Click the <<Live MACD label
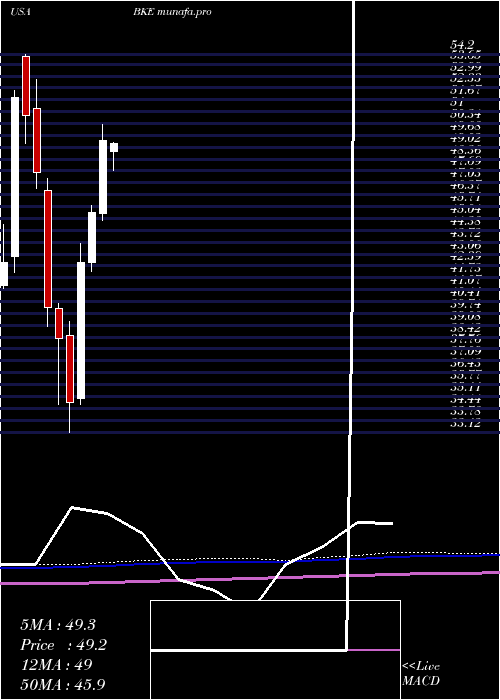 pos(421,674)
